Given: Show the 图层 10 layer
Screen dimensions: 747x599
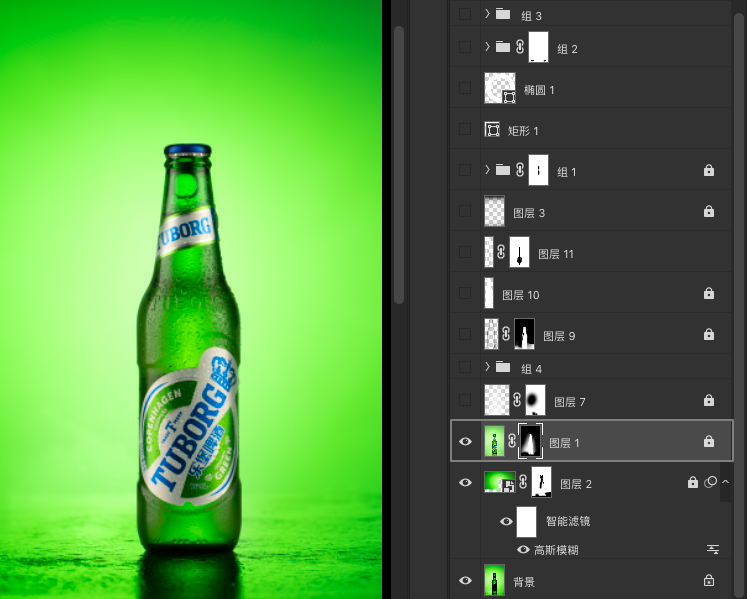Looking at the screenshot, I should [465, 293].
